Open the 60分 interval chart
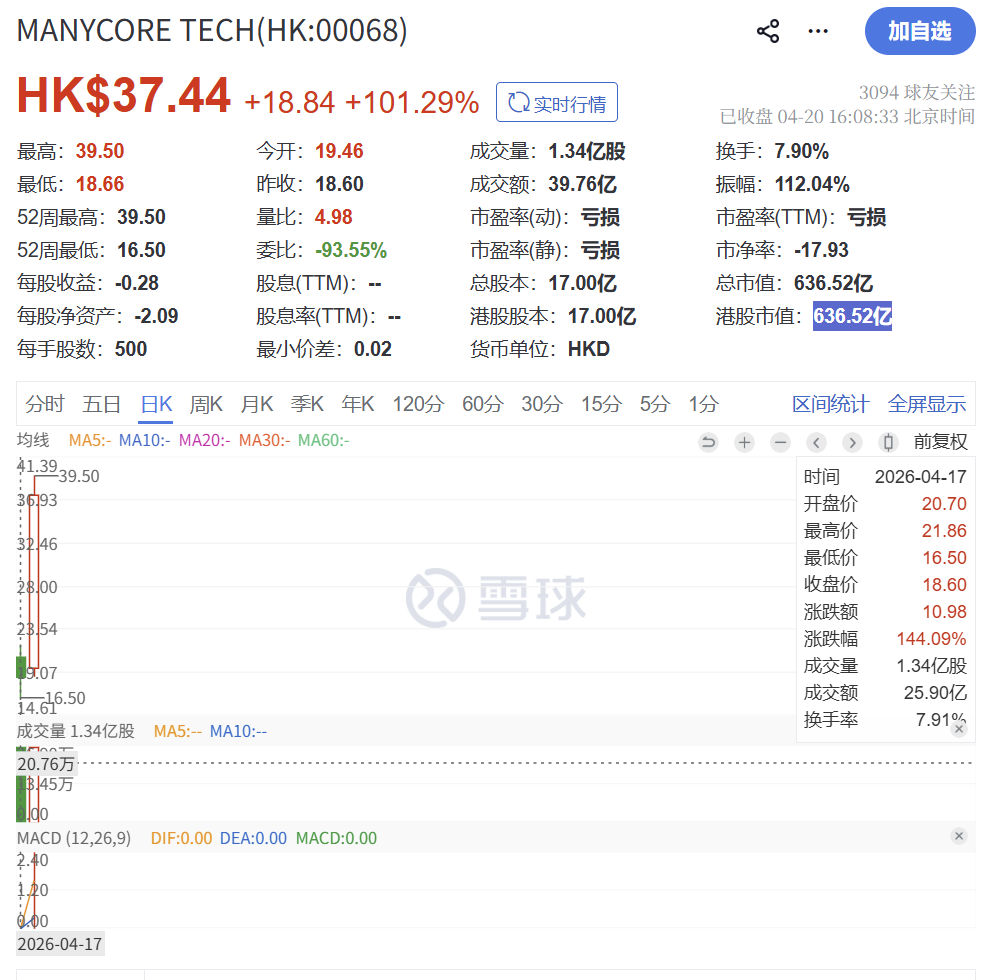 [x=483, y=404]
